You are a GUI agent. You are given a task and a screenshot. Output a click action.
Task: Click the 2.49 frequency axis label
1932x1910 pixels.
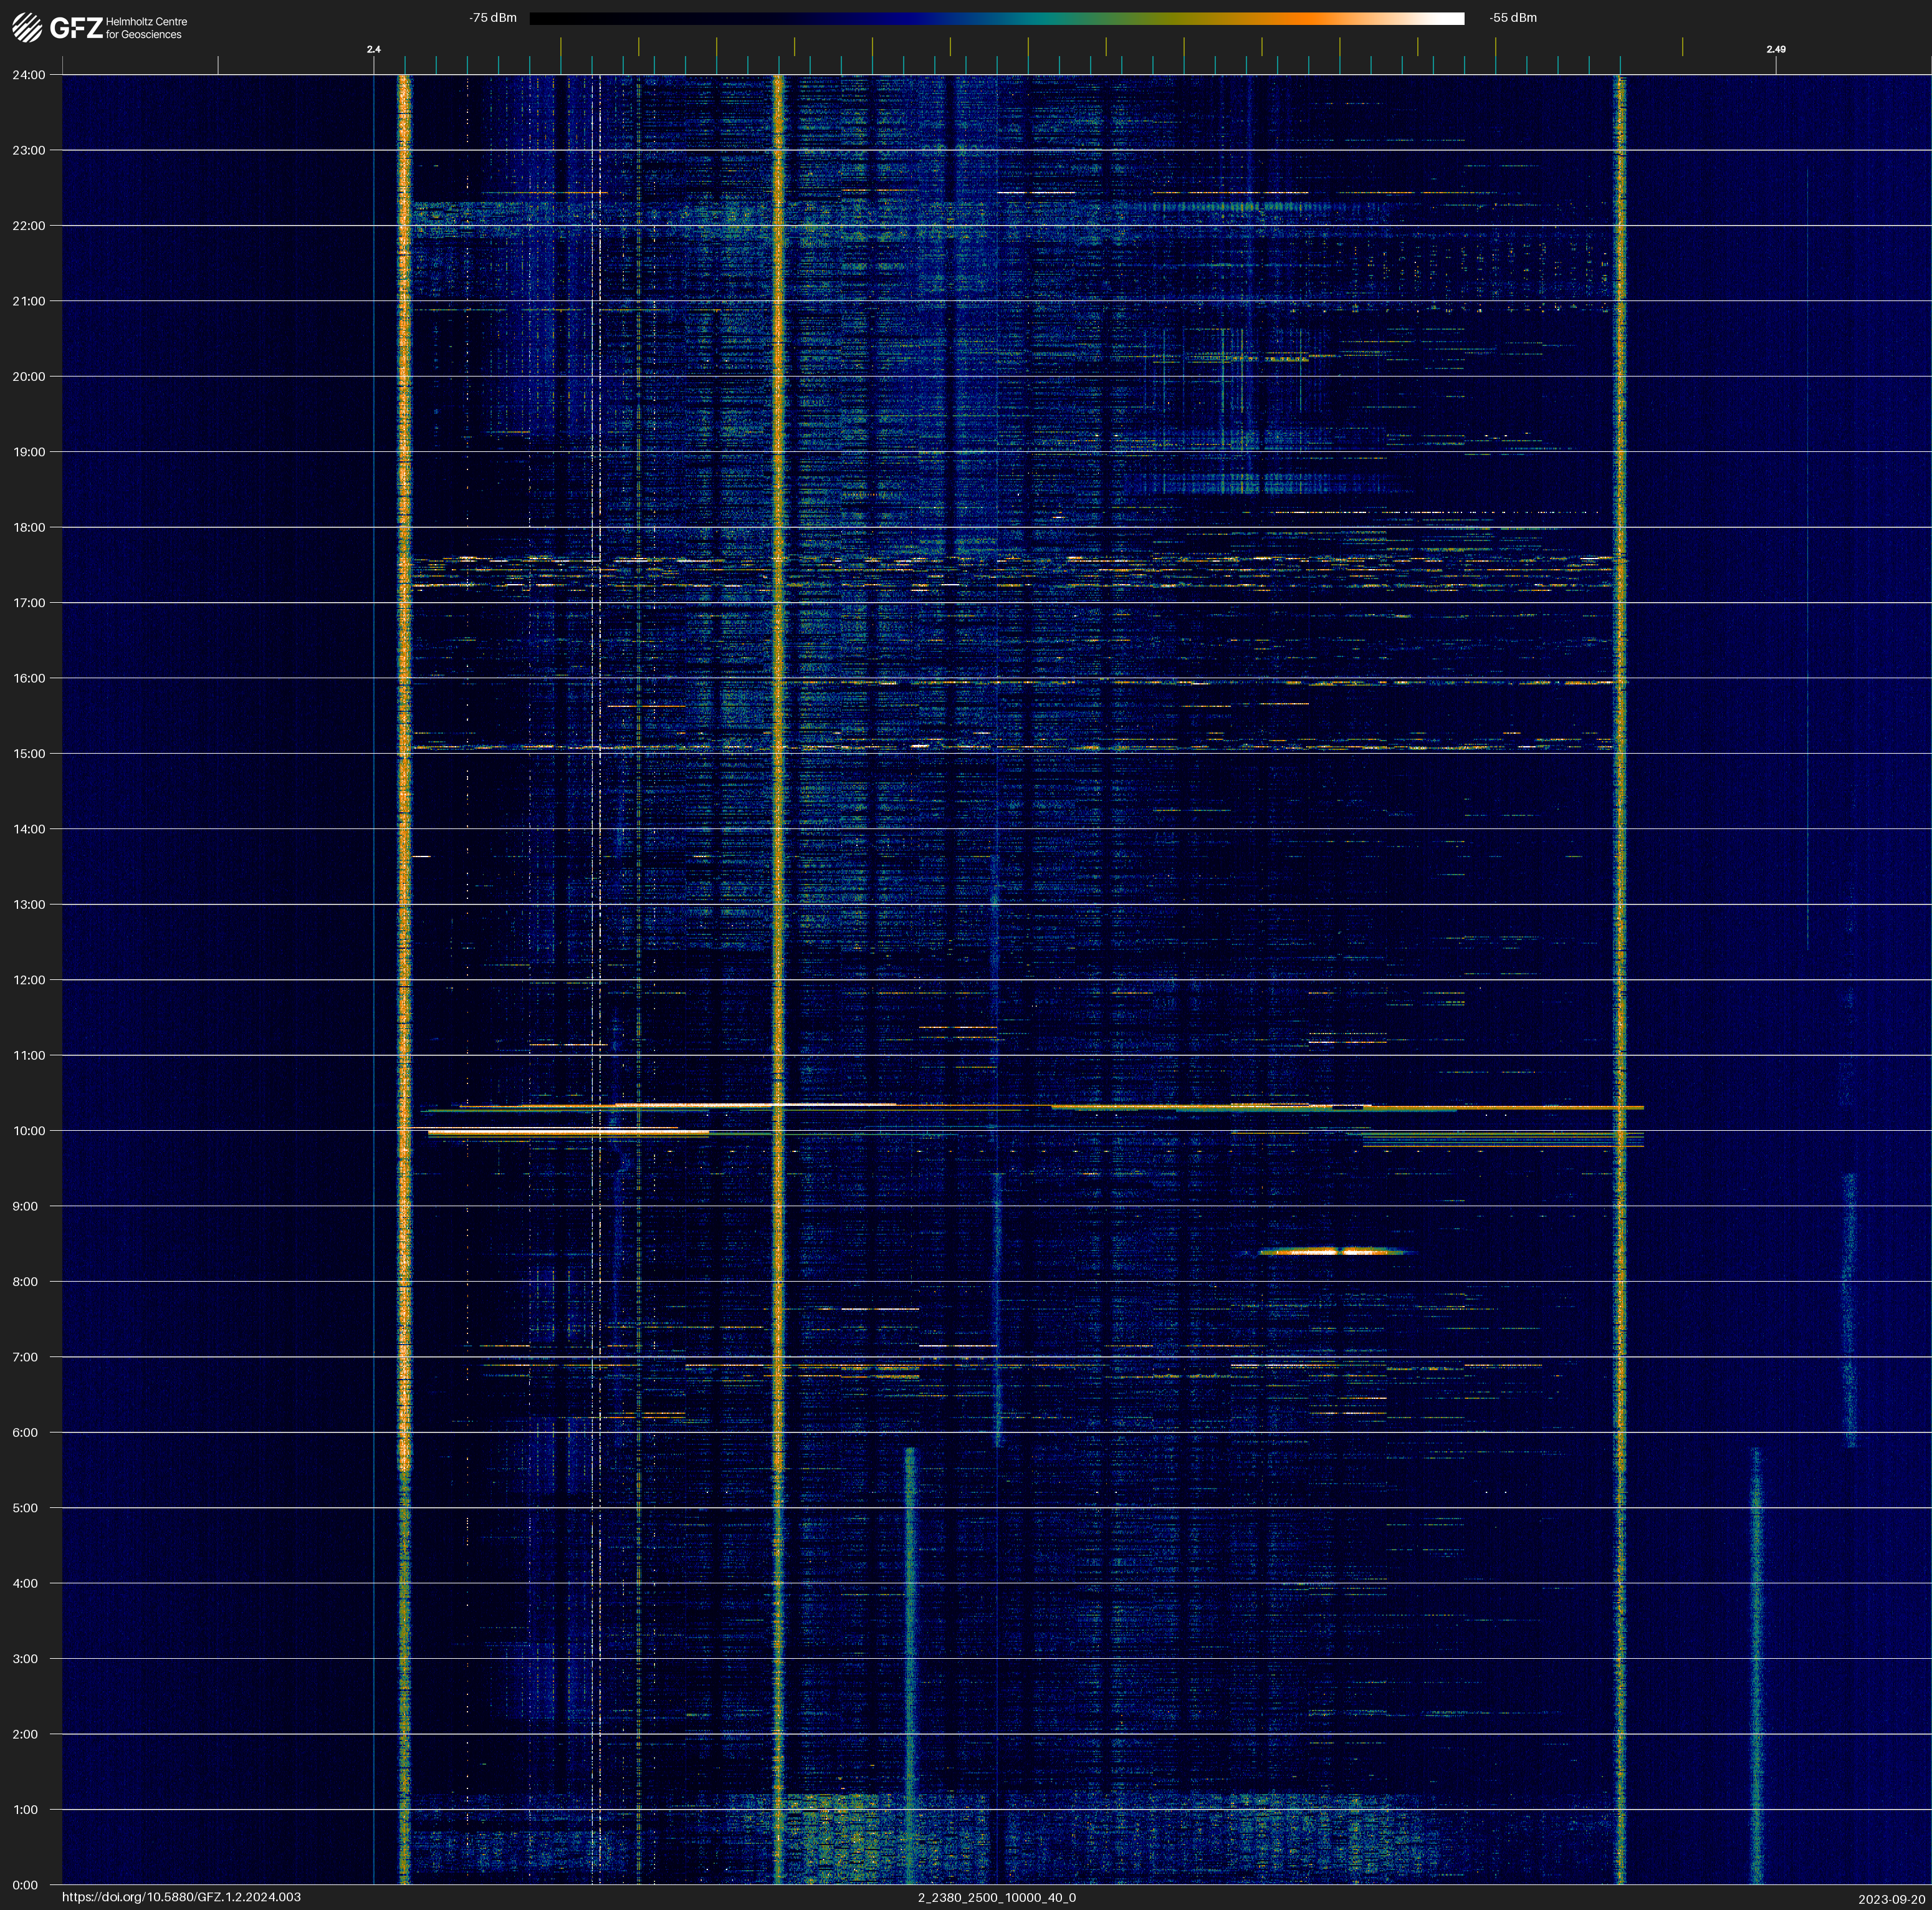coord(1775,49)
